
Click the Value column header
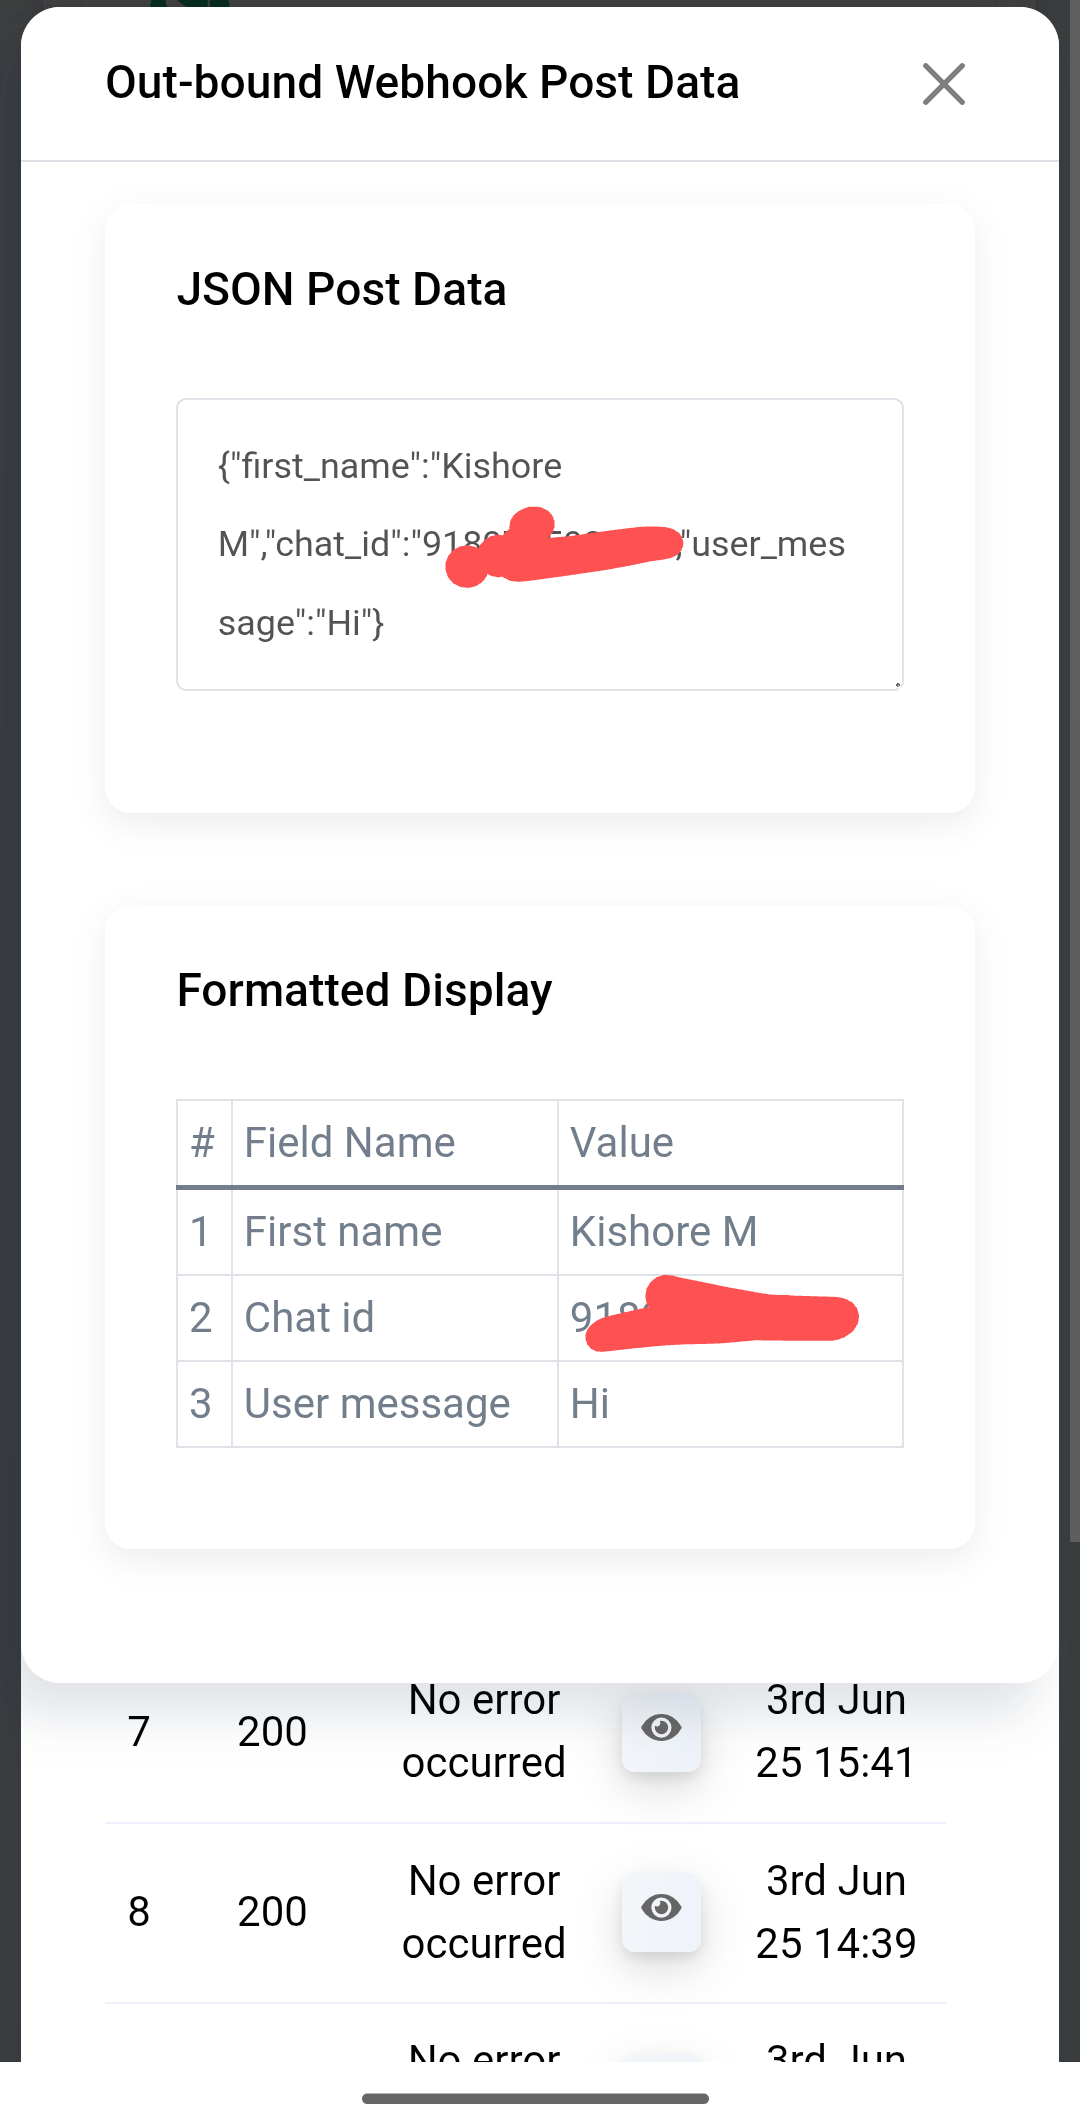[622, 1143]
